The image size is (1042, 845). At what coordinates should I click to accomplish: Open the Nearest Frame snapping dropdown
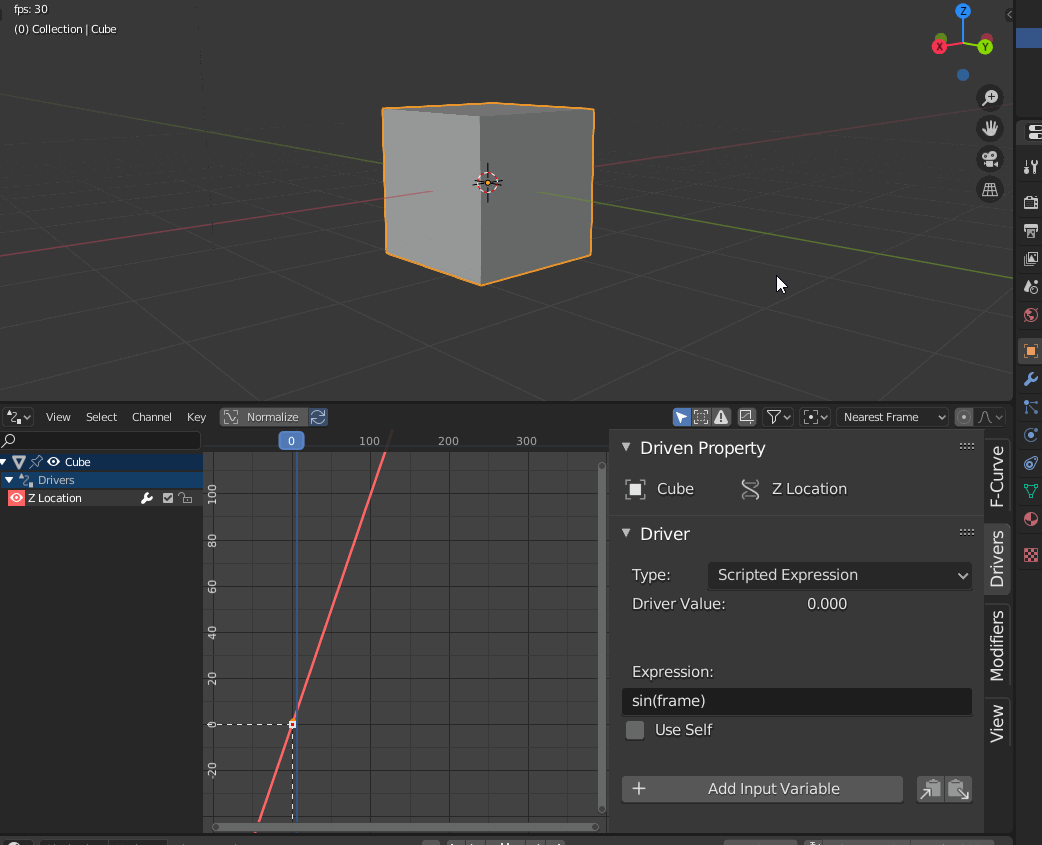point(891,417)
